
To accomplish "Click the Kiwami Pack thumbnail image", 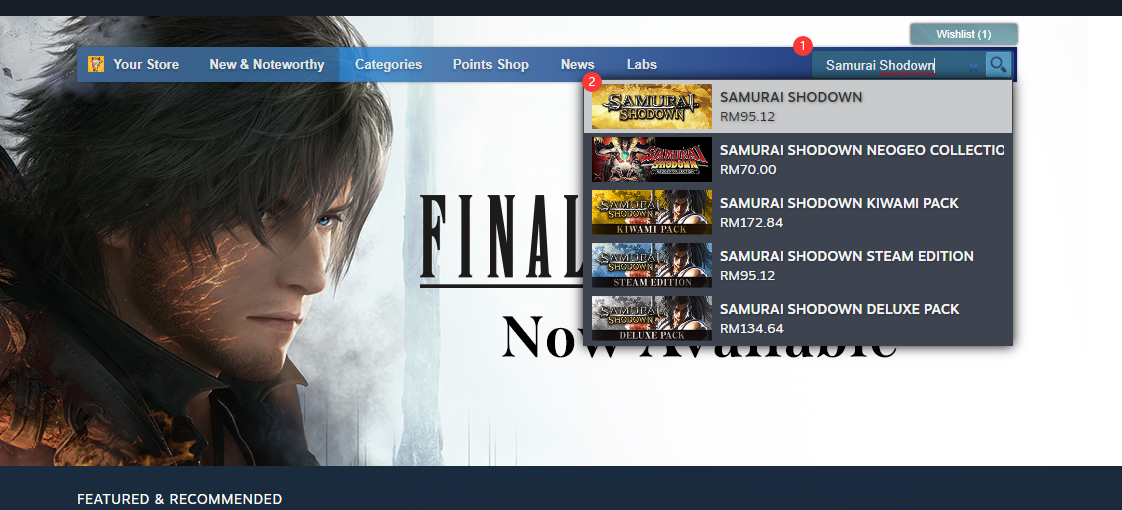I will click(652, 212).
